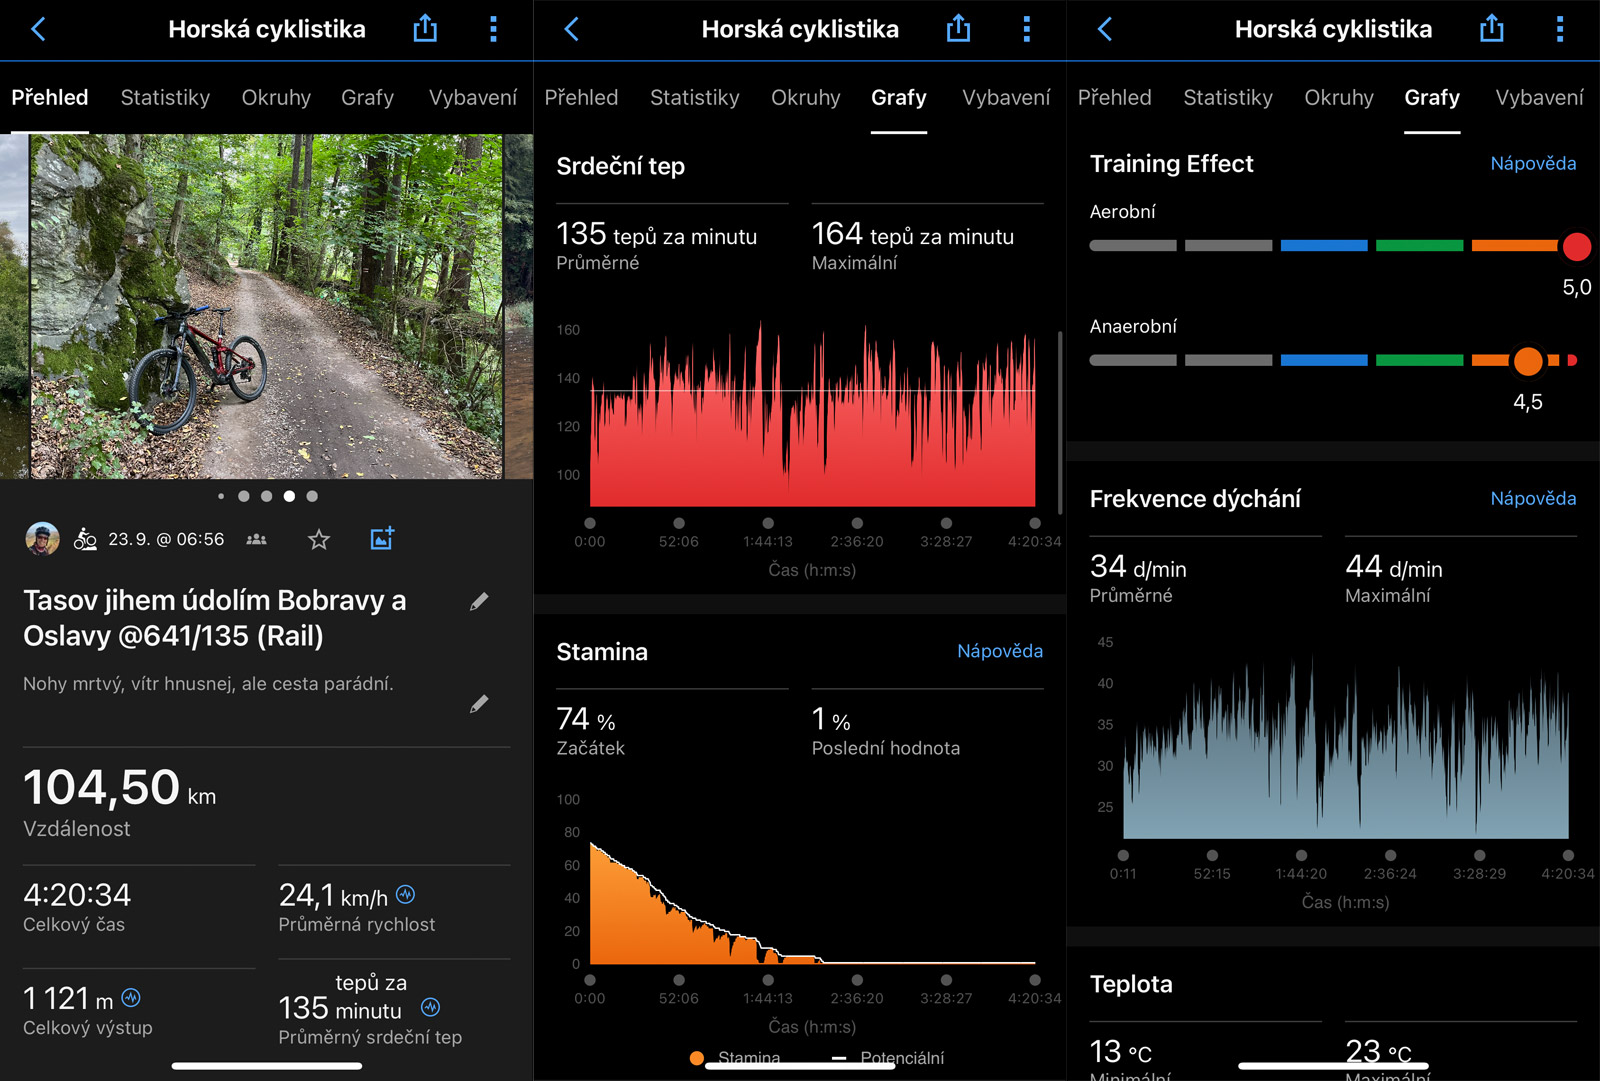This screenshot has width=1600, height=1081.
Task: Tap the bike trail photo
Action: pyautogui.click(x=266, y=305)
